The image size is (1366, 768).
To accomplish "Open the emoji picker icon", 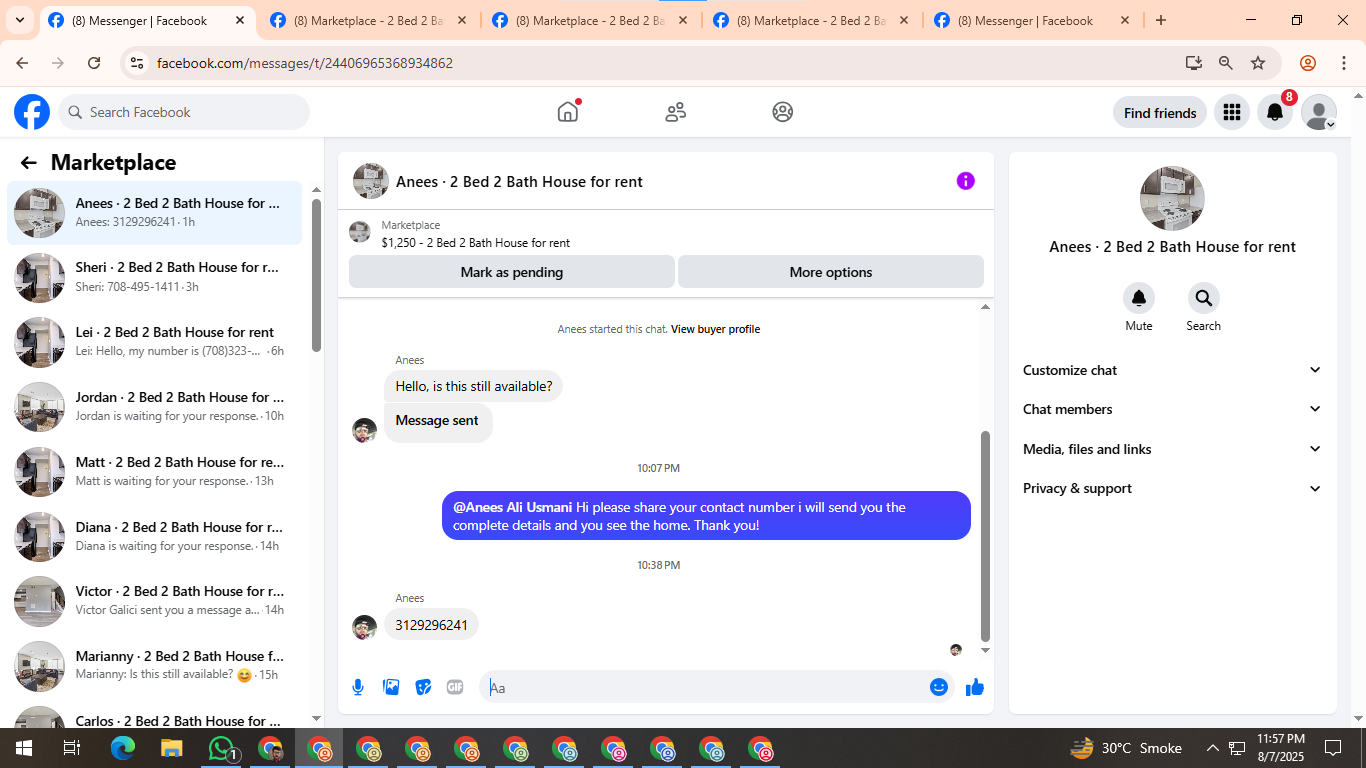I will [938, 687].
